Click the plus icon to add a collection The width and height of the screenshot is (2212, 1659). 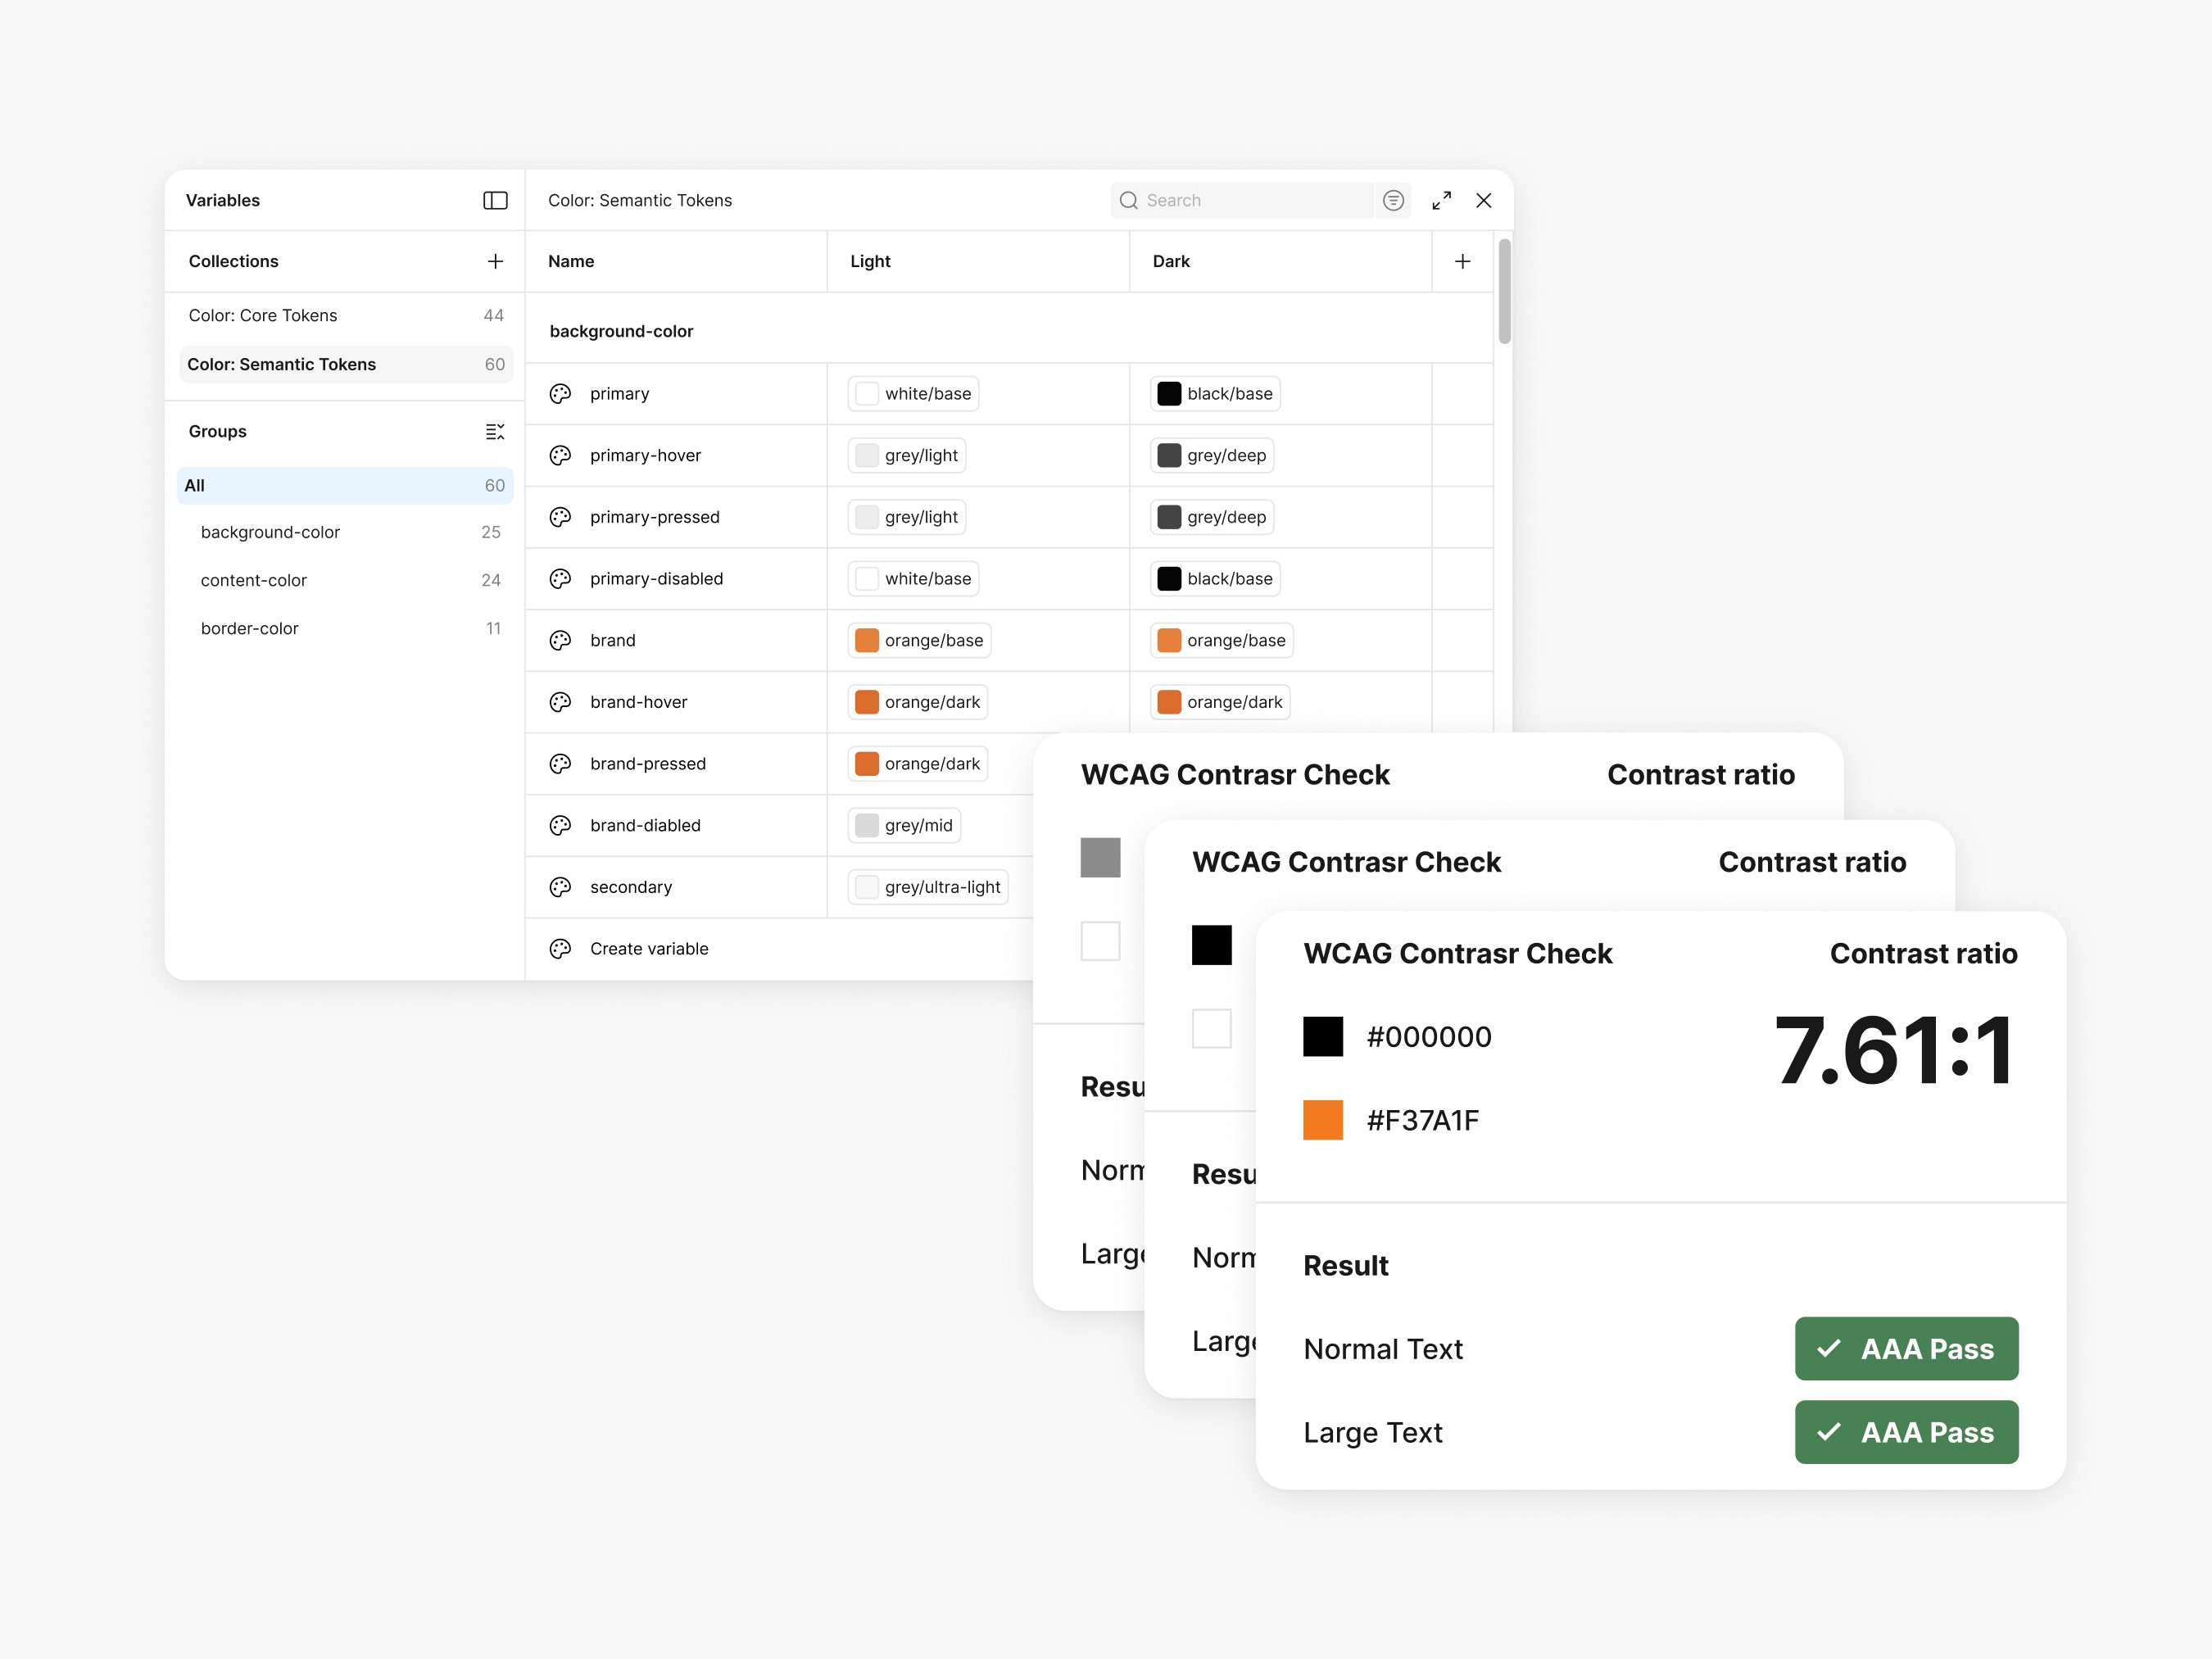495,261
